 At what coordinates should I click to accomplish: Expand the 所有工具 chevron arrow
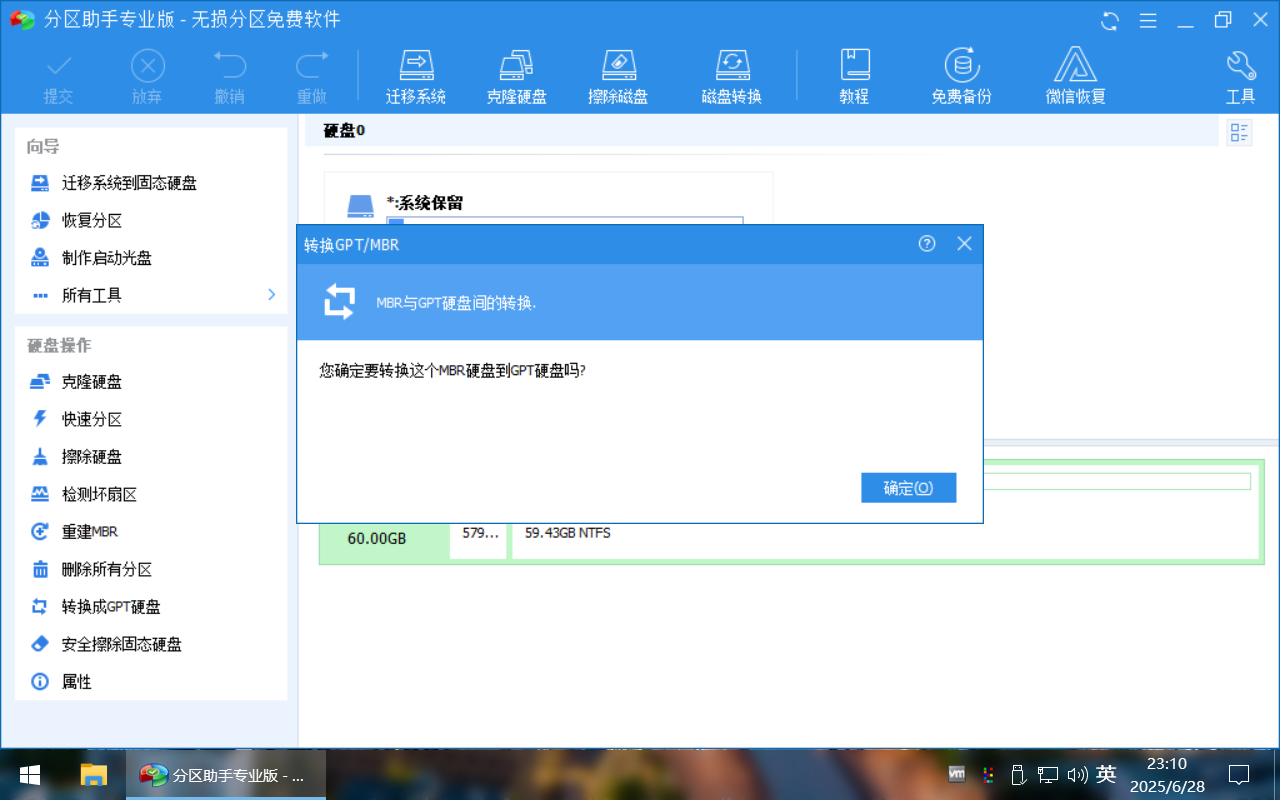tap(271, 294)
